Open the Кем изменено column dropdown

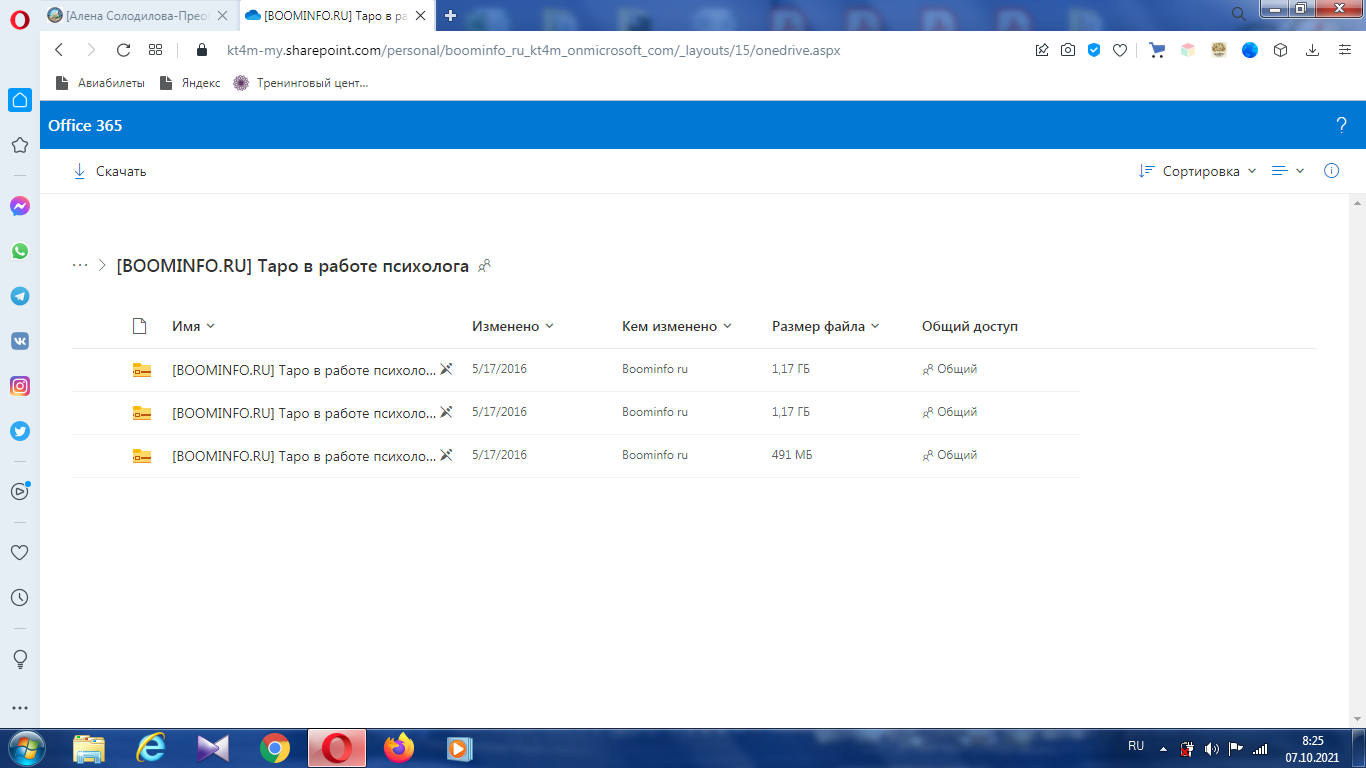pyautogui.click(x=677, y=326)
